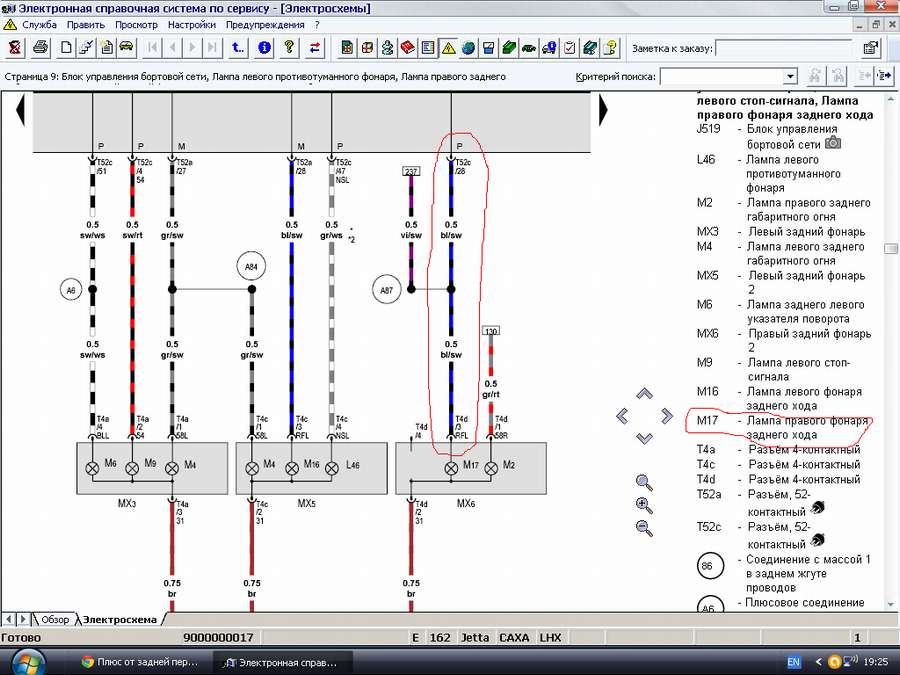Click the globe toolbar icon
This screenshot has height=675, width=900.
468,48
